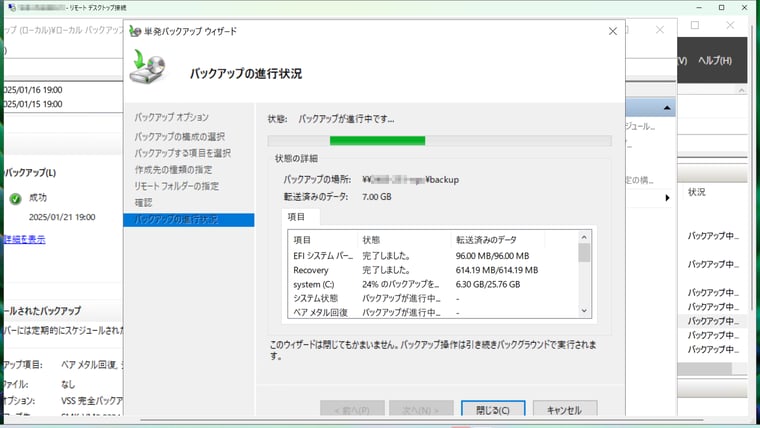Click the 7.00 GB transferred value

[377, 197]
